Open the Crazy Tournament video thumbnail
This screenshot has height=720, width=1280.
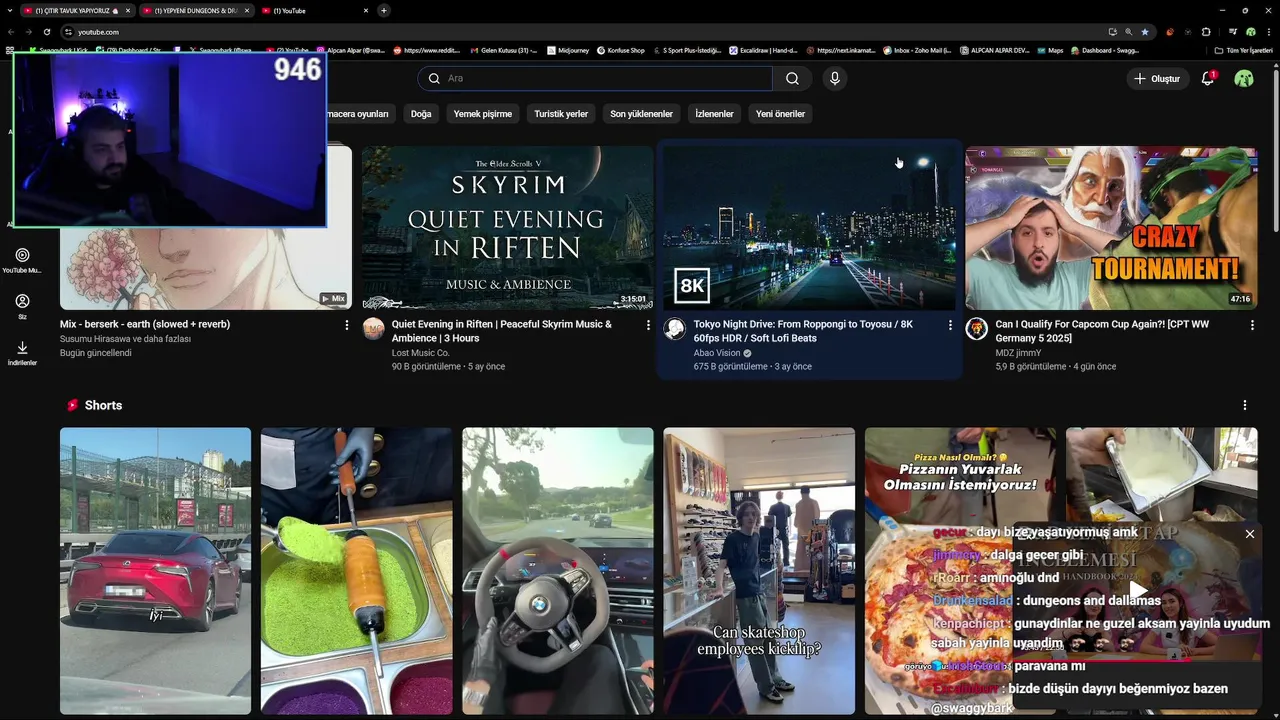(1111, 228)
